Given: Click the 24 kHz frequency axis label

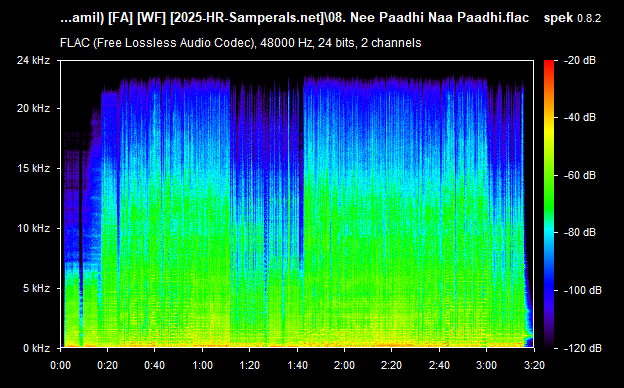Looking at the screenshot, I should click(x=33, y=60).
